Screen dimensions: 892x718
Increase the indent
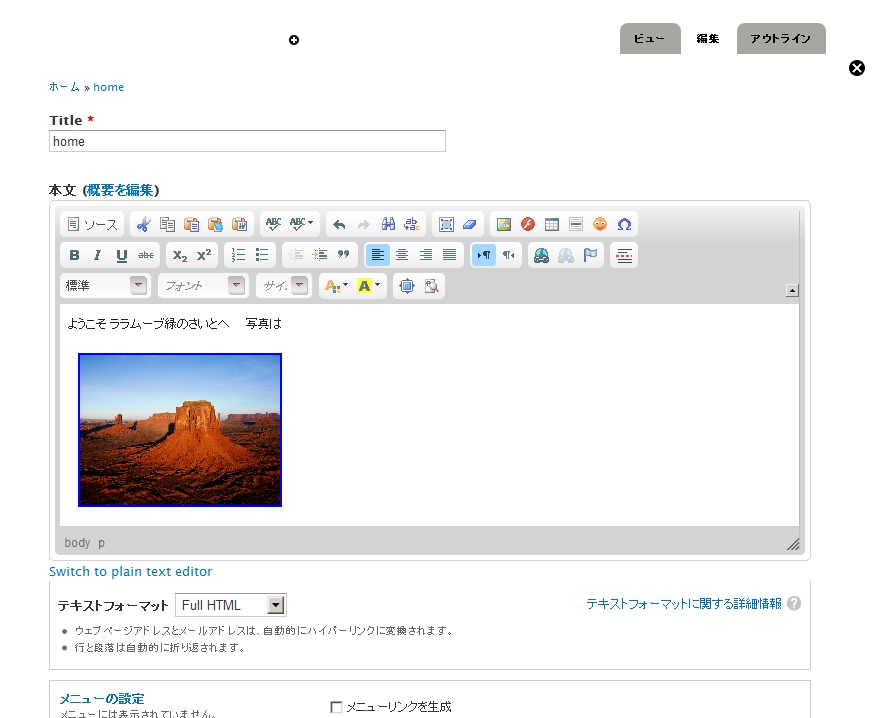coord(320,255)
